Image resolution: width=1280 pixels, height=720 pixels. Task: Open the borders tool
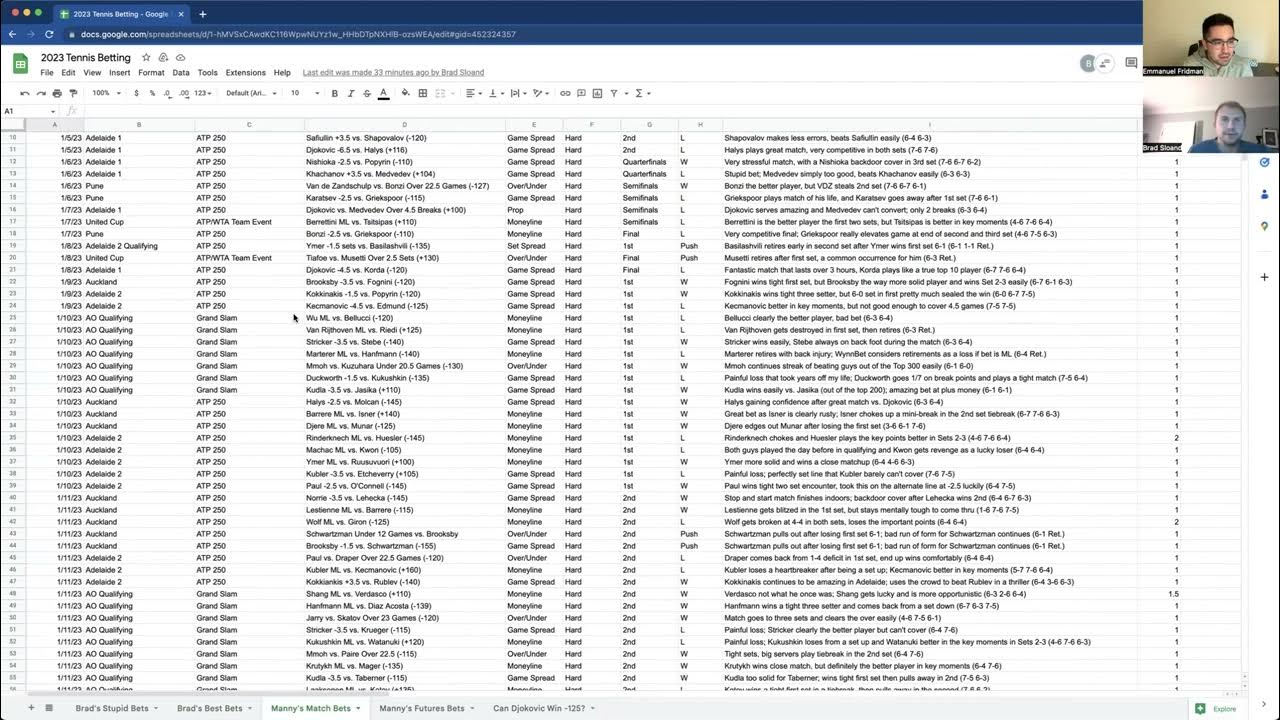click(x=423, y=93)
